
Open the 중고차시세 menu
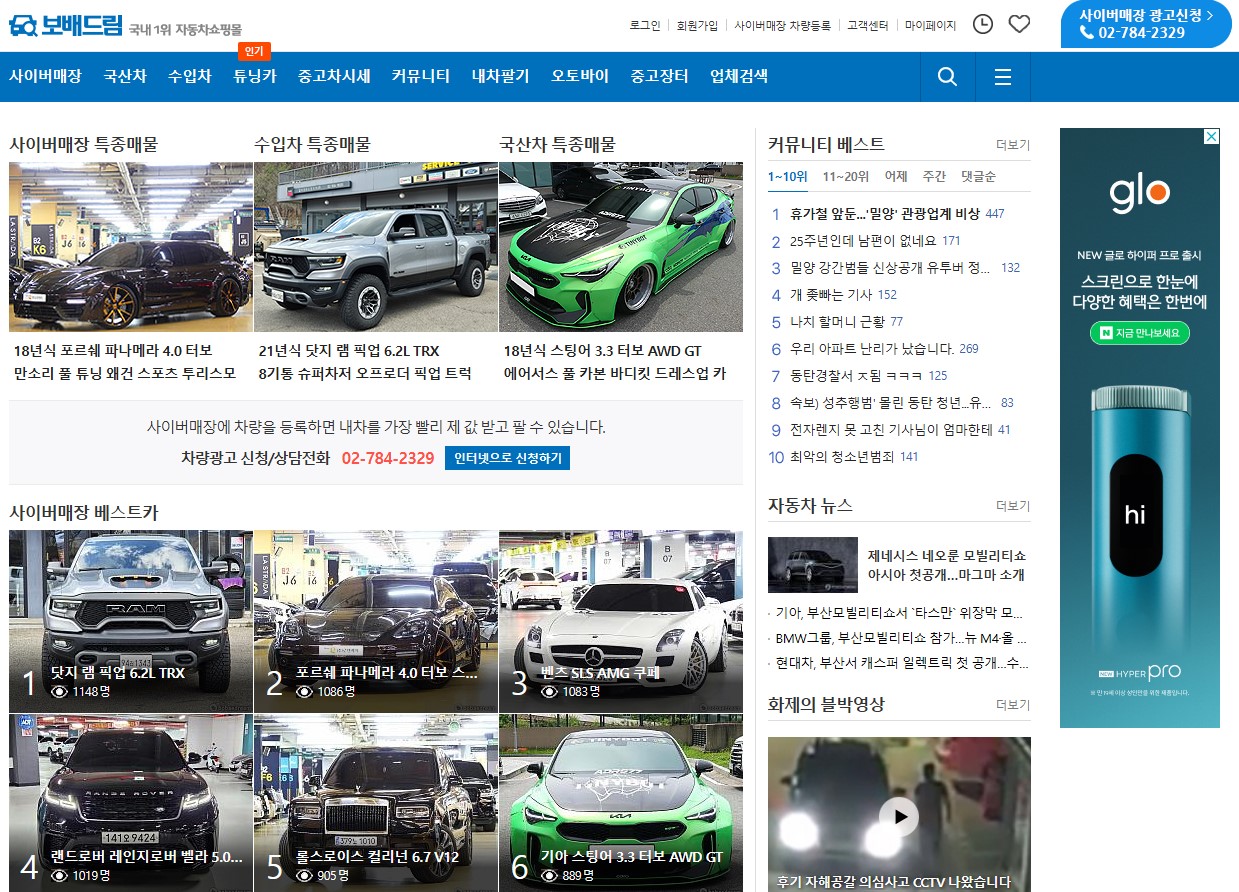334,76
